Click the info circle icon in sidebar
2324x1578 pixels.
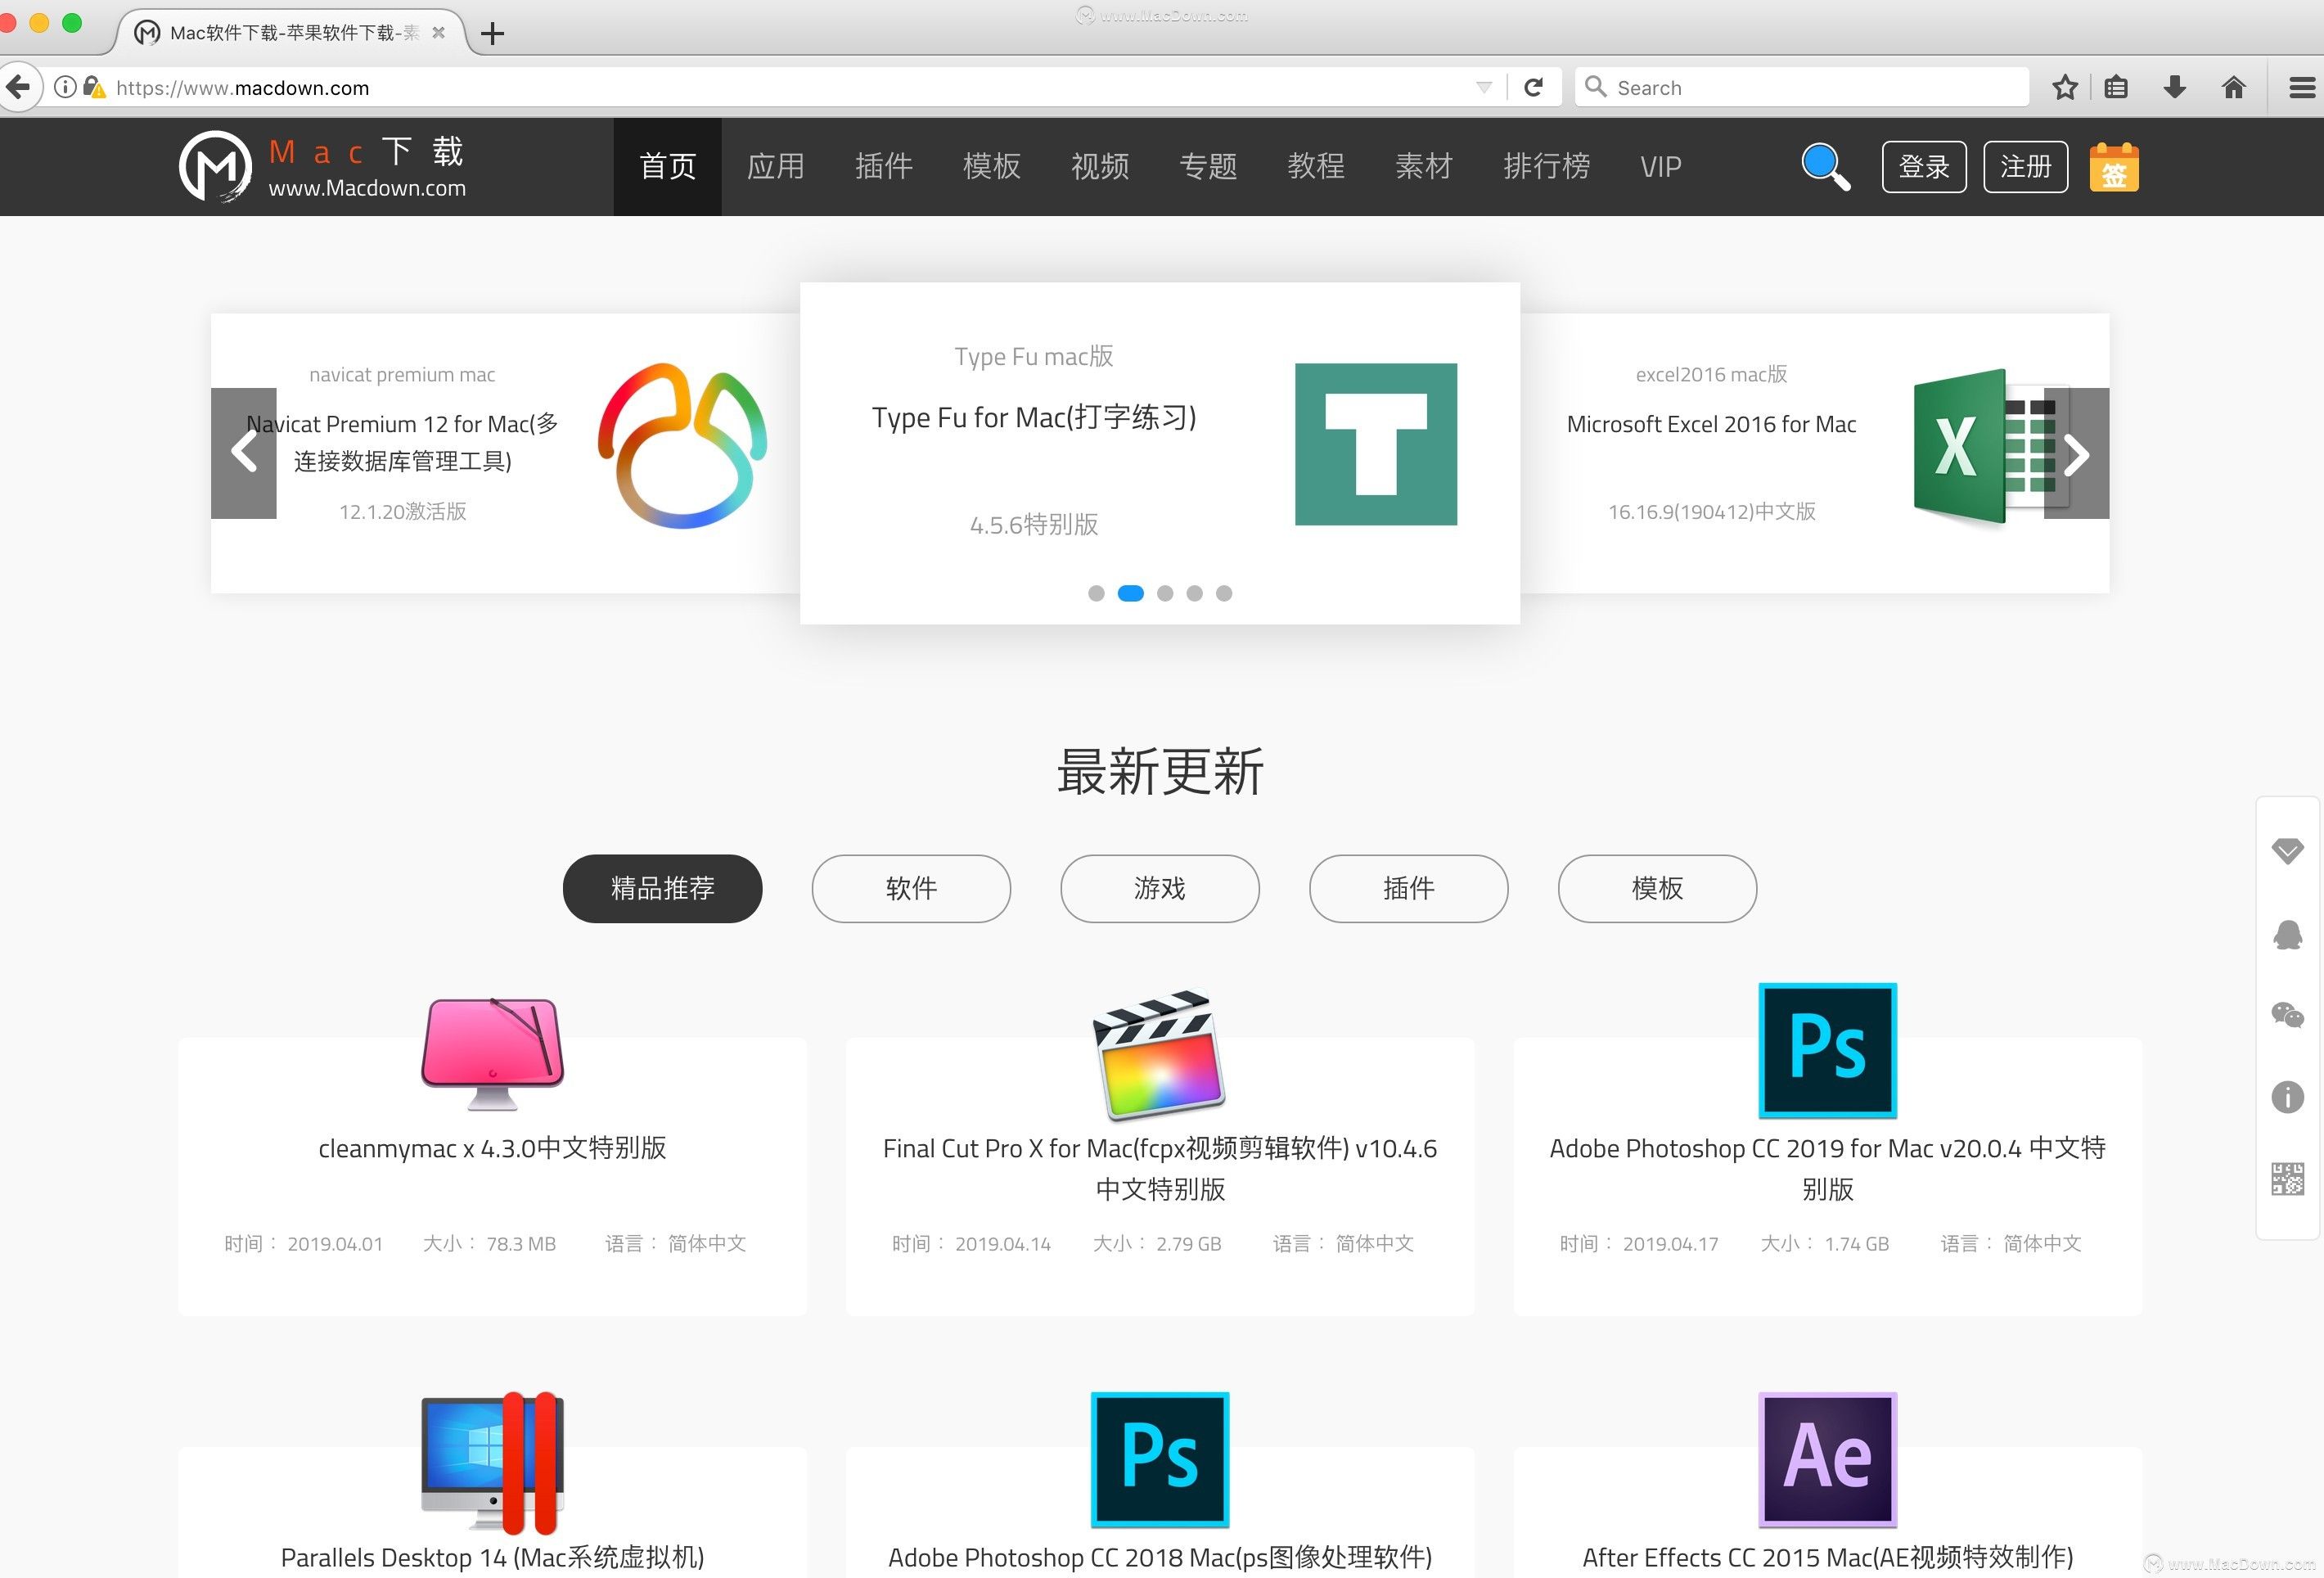2288,1097
